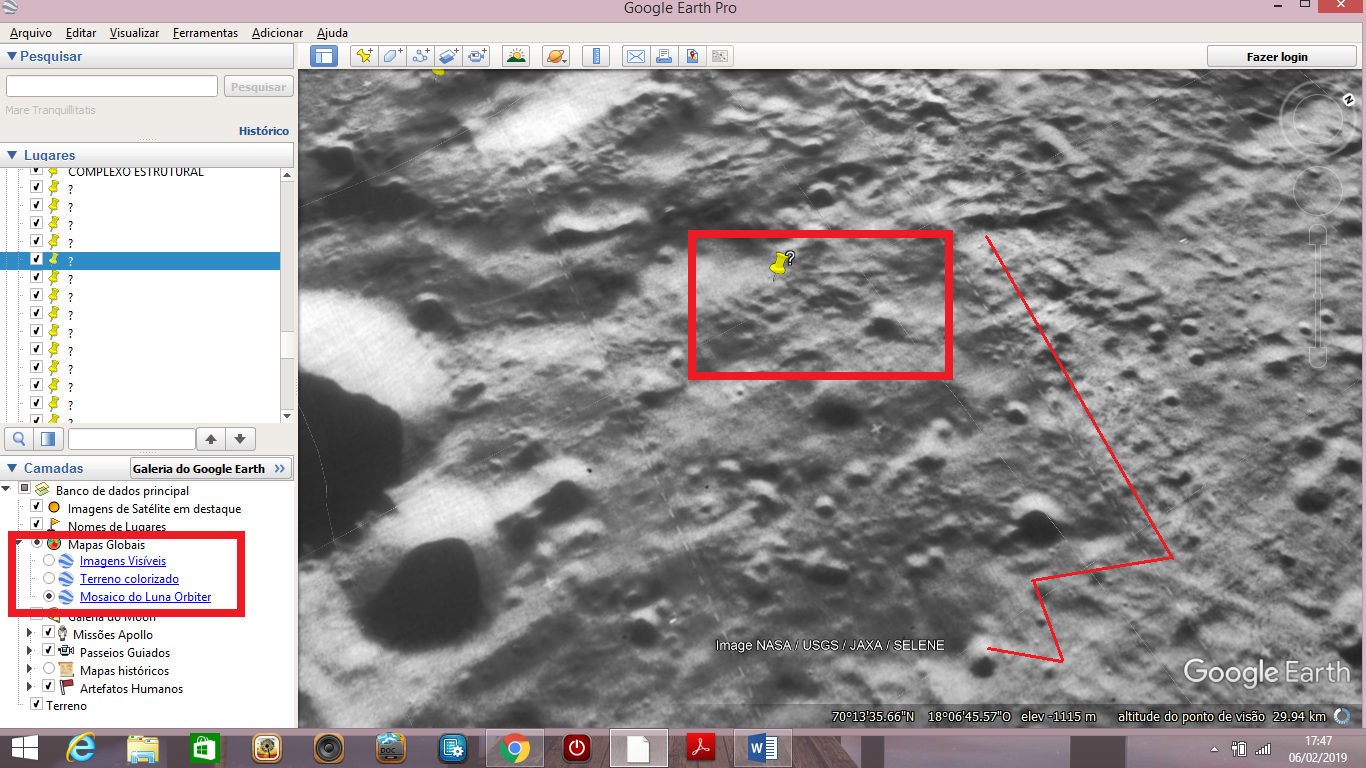Toggle sunlight across the landscape
Viewport: 1366px width, 768px height.
click(x=516, y=56)
